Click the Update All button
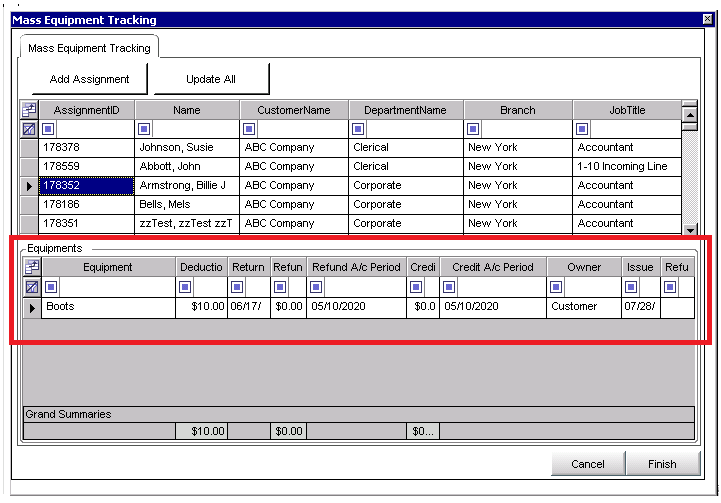The image size is (721, 503). click(x=211, y=79)
